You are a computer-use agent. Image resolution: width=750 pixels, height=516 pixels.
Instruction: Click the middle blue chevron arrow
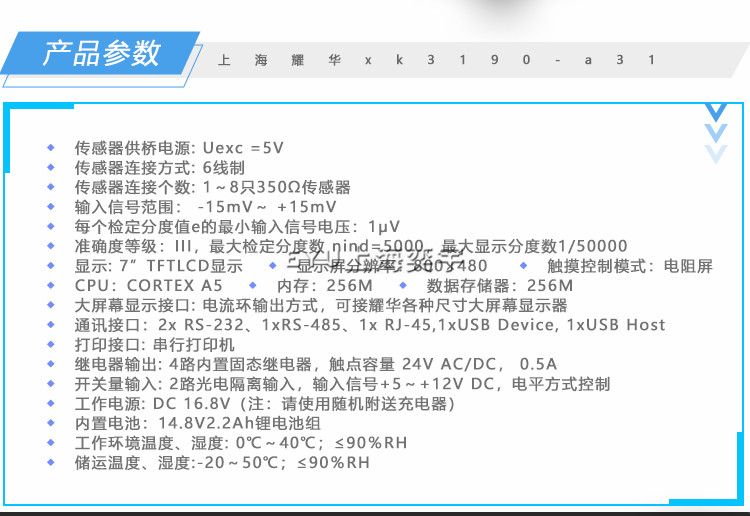point(715,133)
